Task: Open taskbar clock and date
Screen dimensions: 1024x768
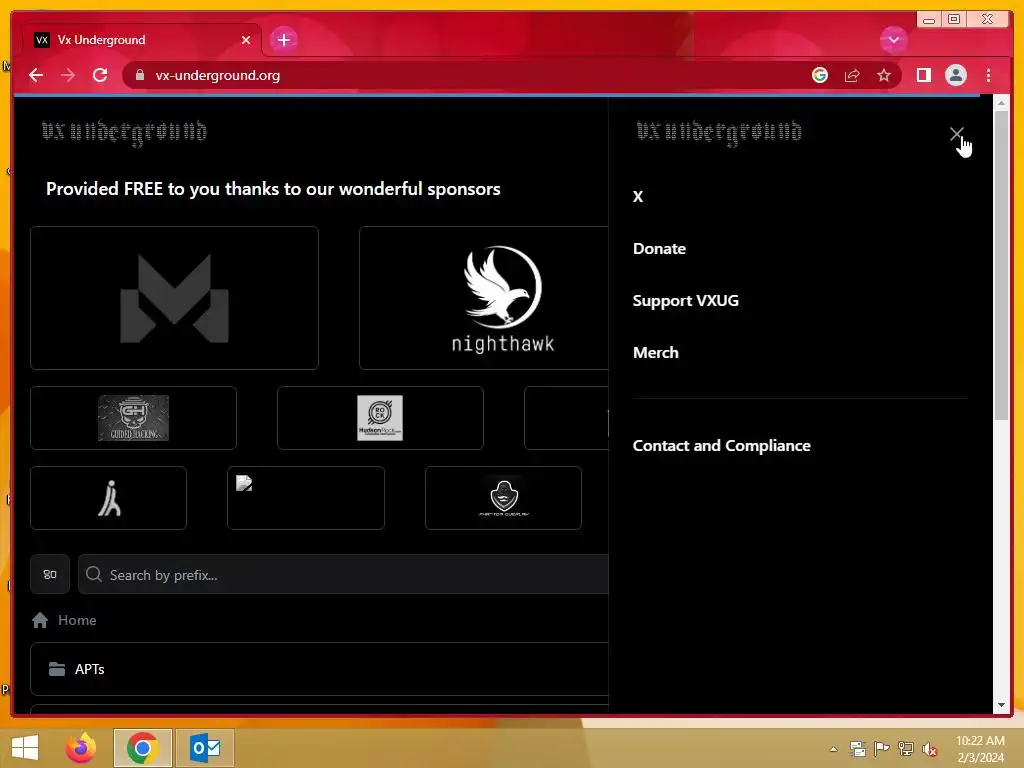Action: click(980, 749)
